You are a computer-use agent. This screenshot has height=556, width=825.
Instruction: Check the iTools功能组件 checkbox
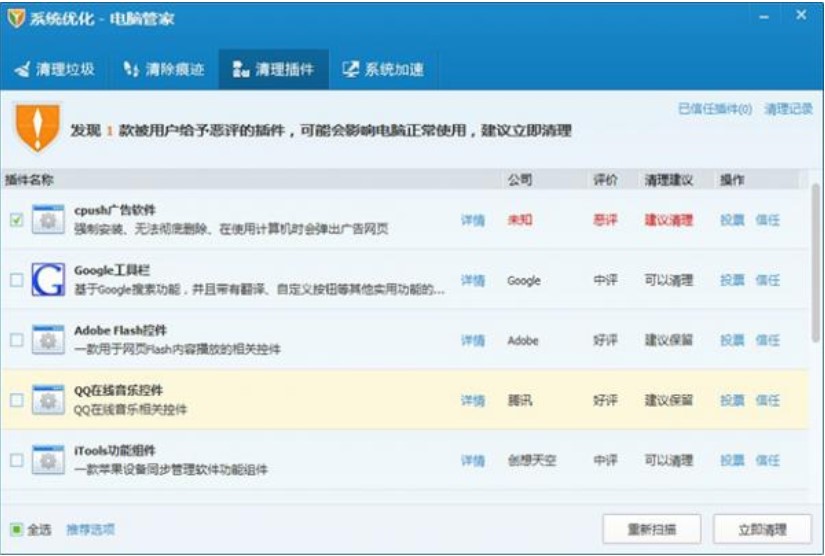coord(16,460)
